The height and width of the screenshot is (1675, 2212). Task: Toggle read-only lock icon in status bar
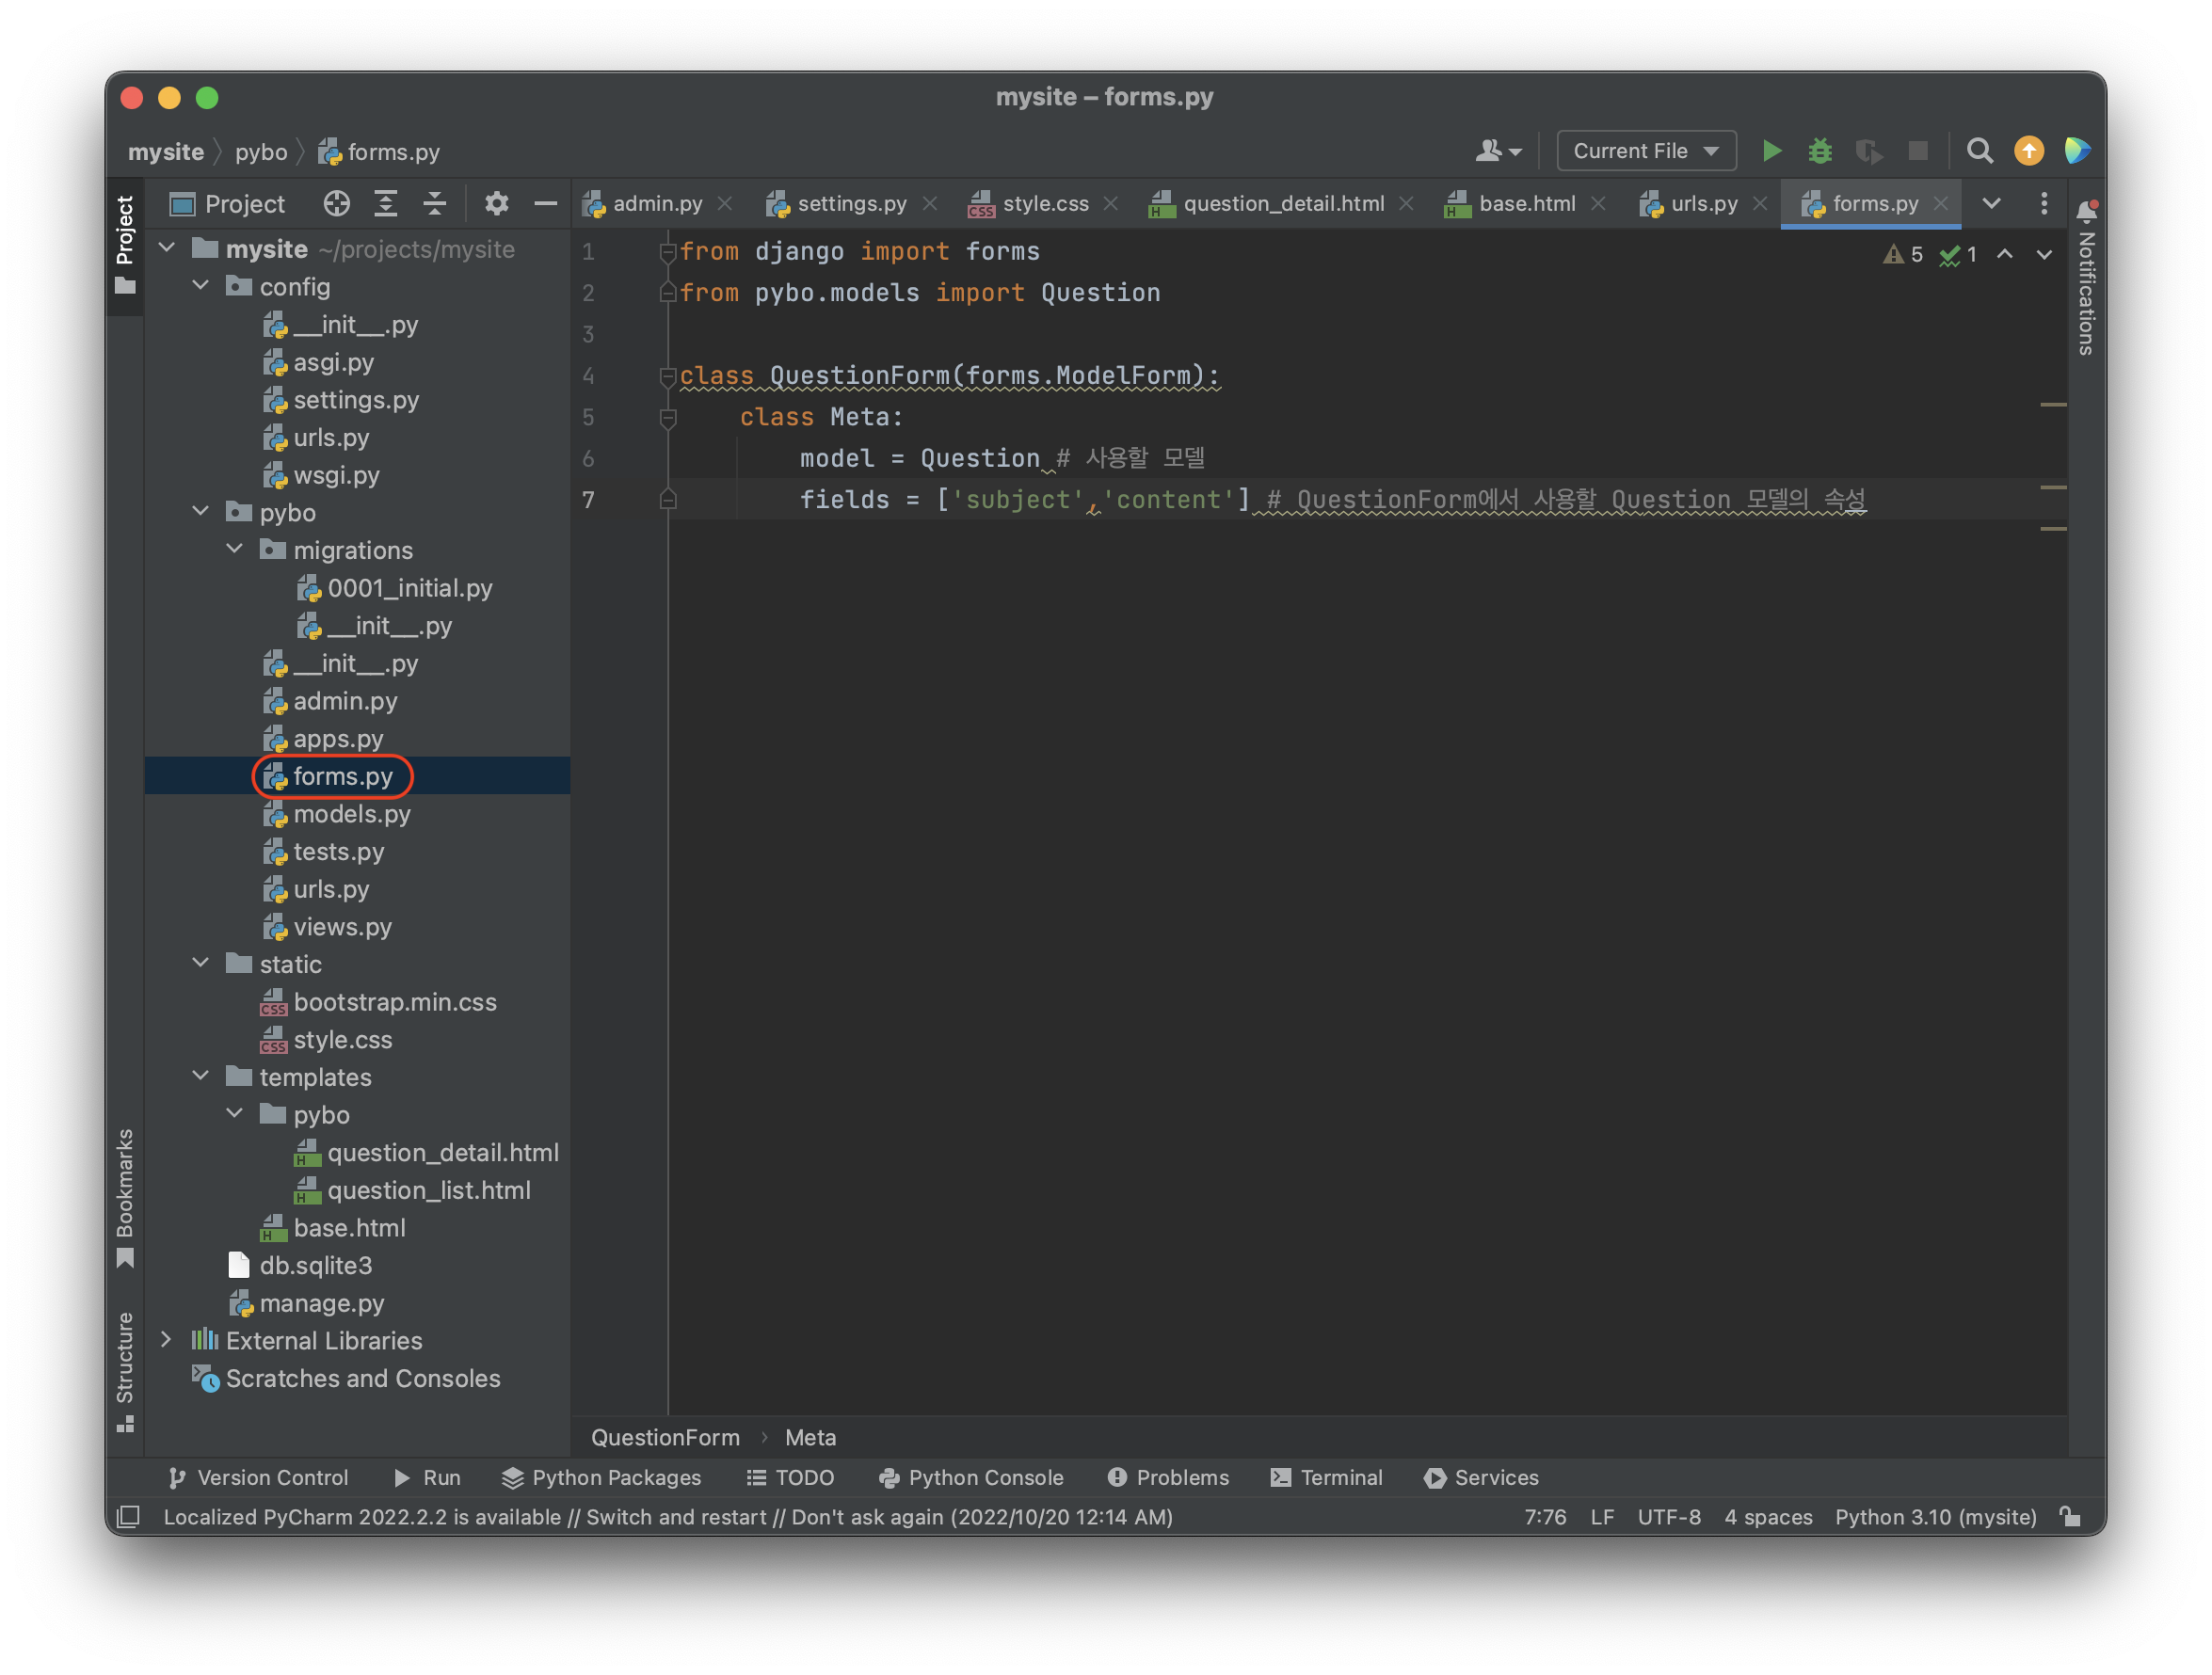pyautogui.click(x=2070, y=1517)
